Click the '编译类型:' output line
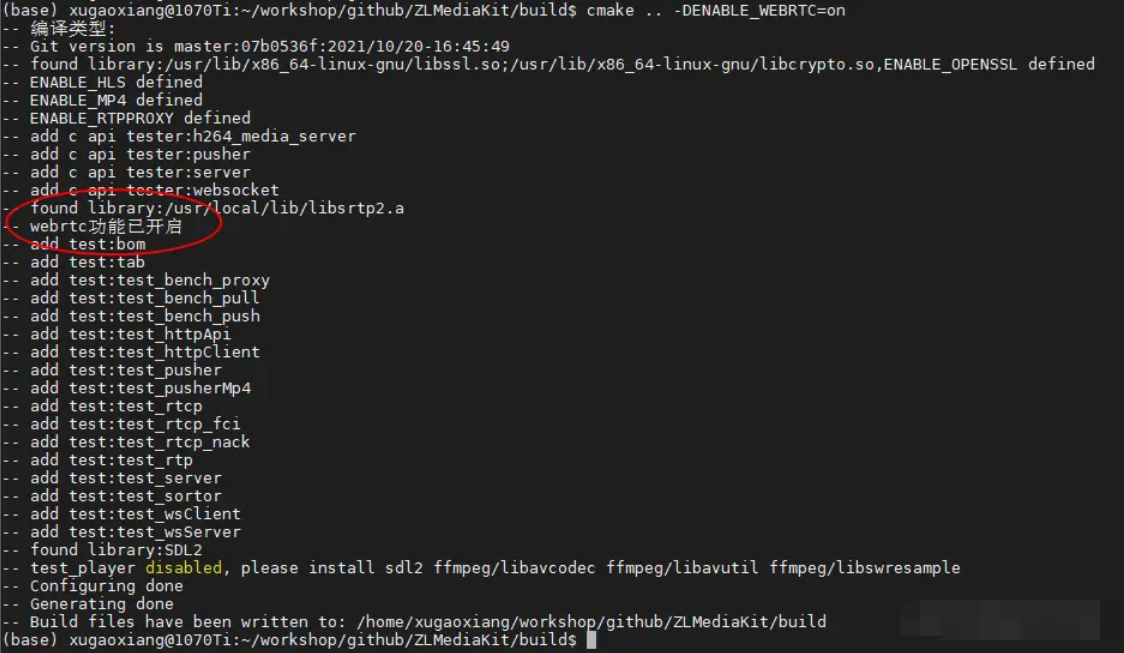 click(x=73, y=28)
